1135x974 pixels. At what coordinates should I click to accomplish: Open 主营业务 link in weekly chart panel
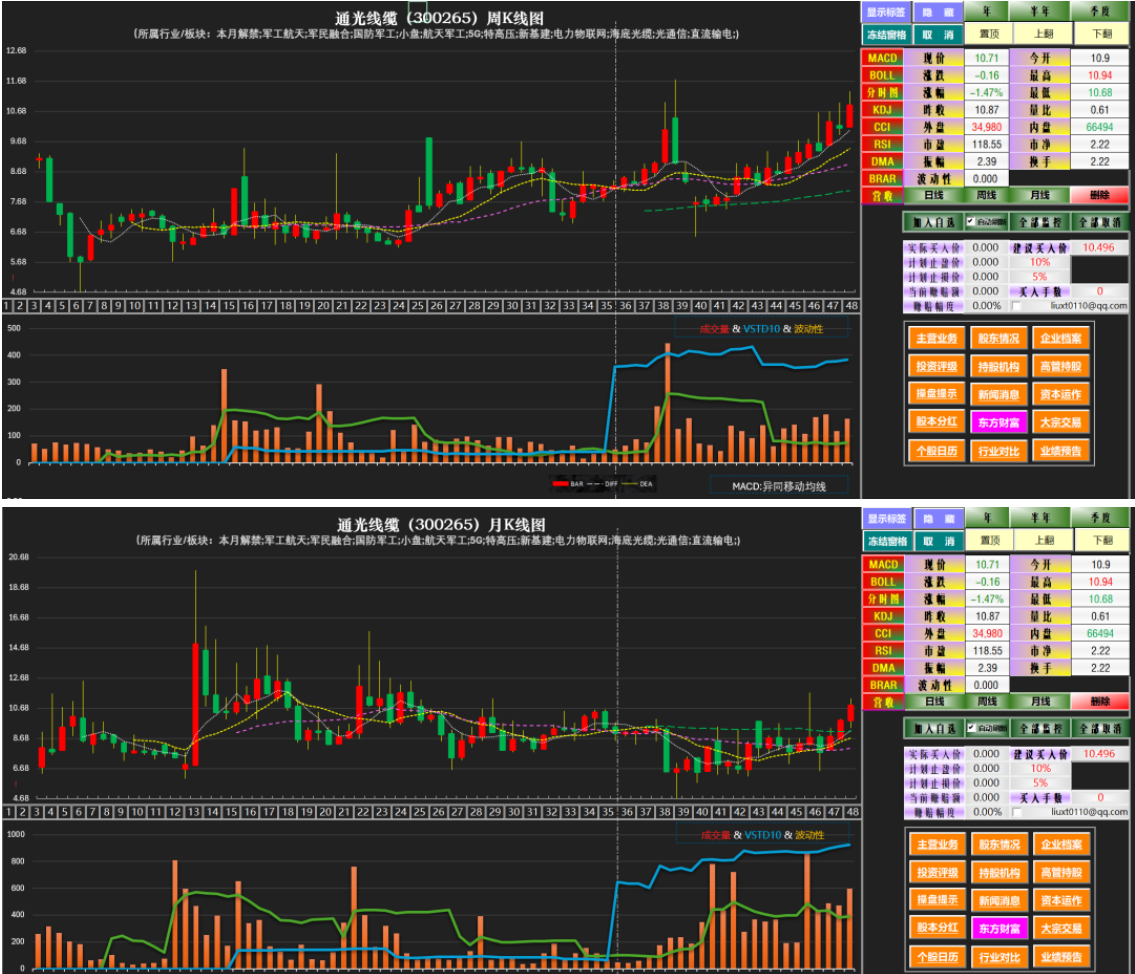pyautogui.click(x=936, y=338)
